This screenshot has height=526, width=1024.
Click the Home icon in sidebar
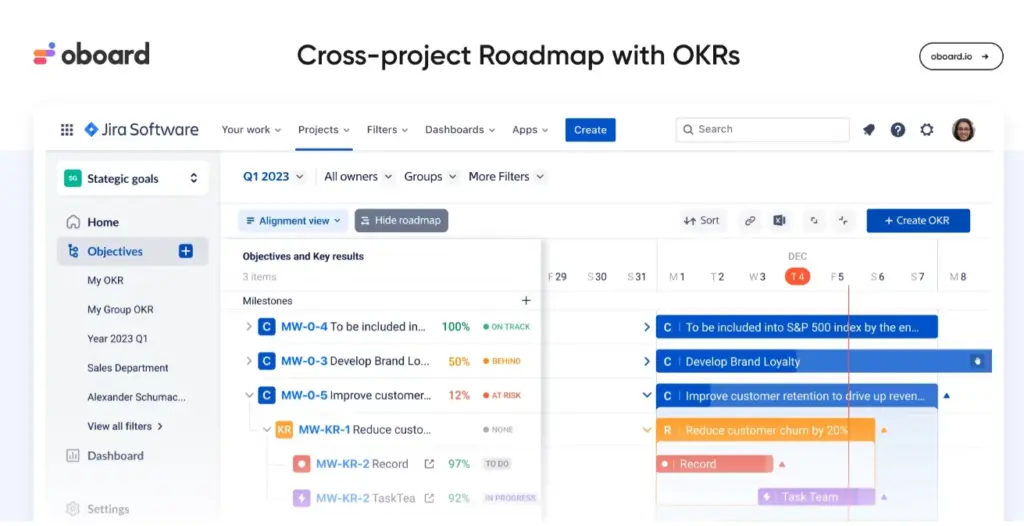[x=73, y=222]
